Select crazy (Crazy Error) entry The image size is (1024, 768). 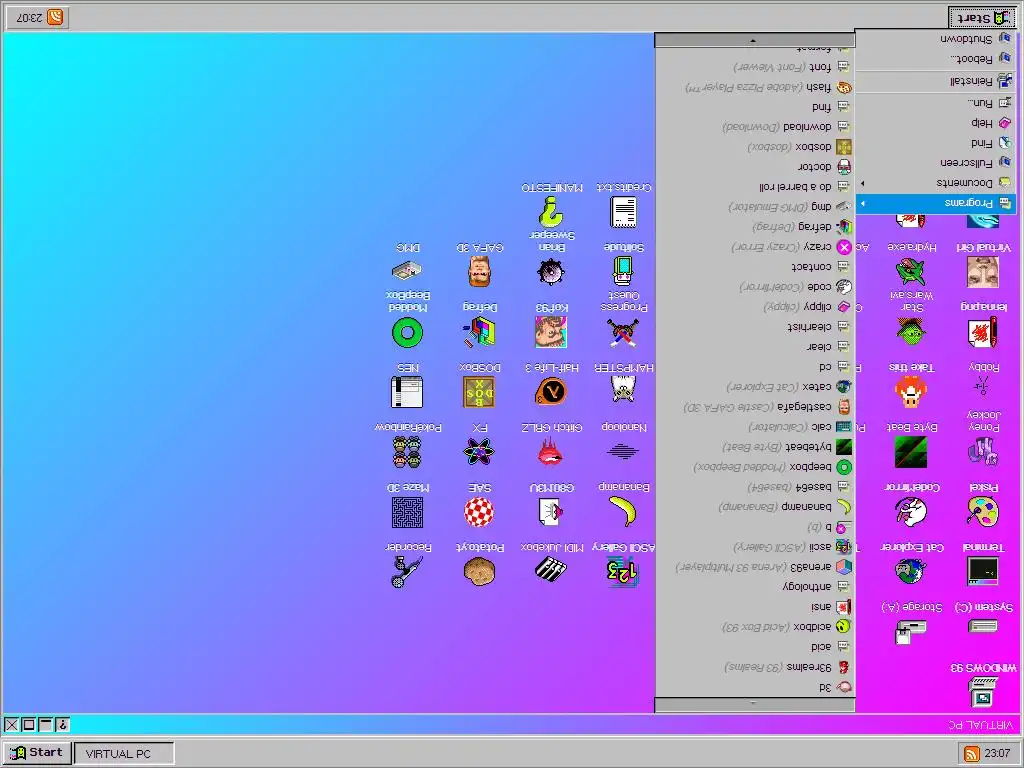(x=755, y=247)
